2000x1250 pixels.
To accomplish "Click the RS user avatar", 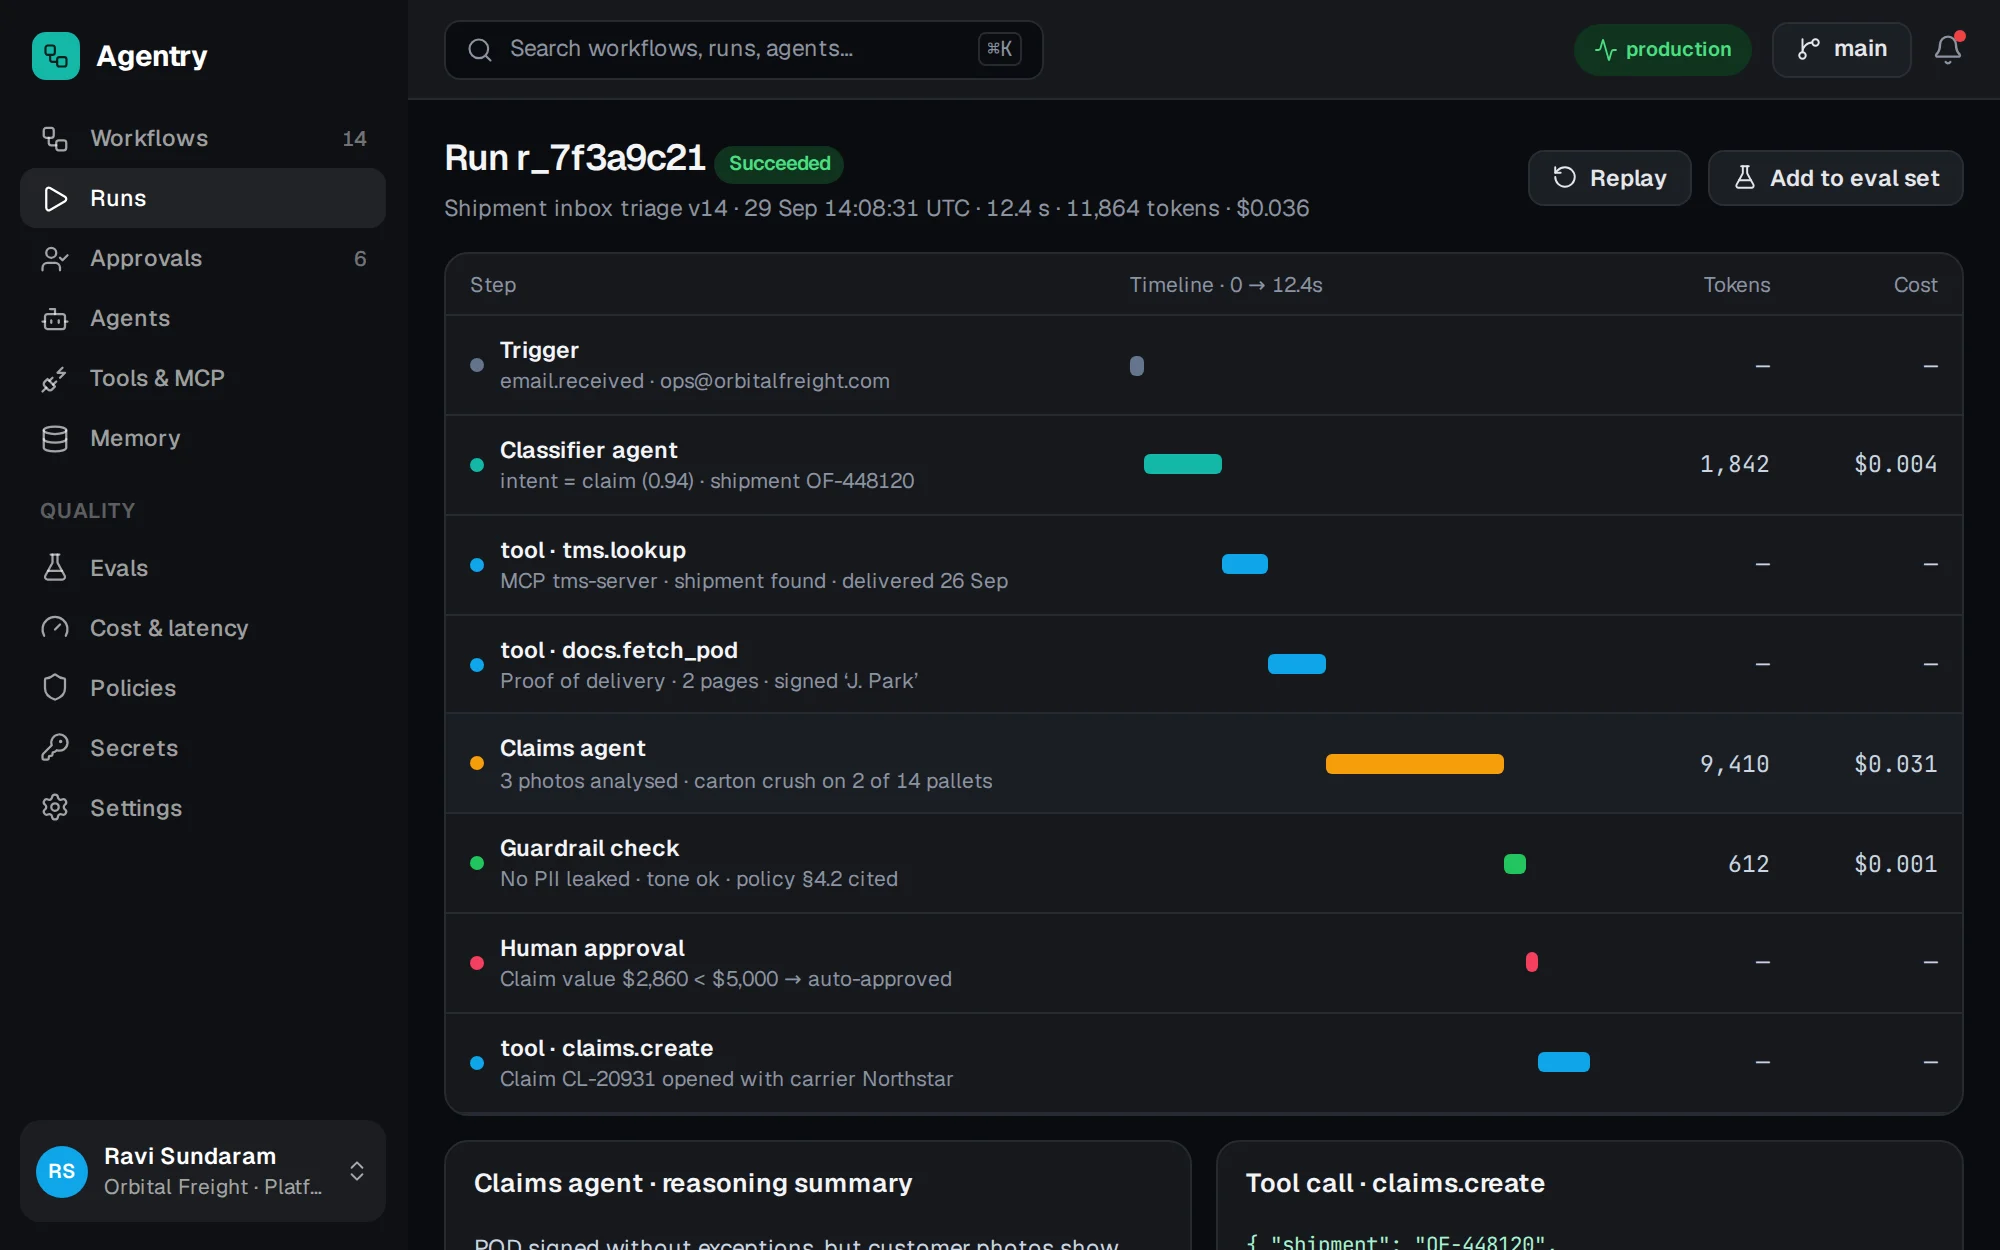I will pyautogui.click(x=62, y=1171).
